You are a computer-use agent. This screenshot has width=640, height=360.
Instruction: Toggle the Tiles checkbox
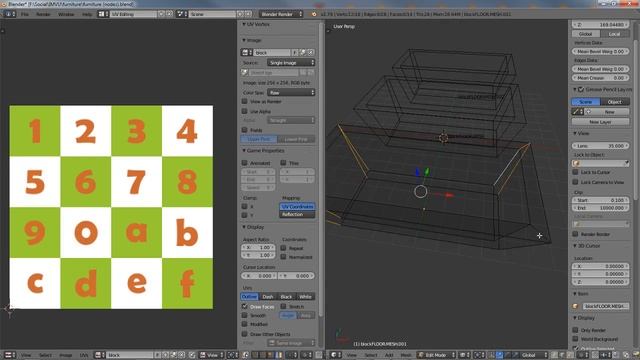point(283,163)
